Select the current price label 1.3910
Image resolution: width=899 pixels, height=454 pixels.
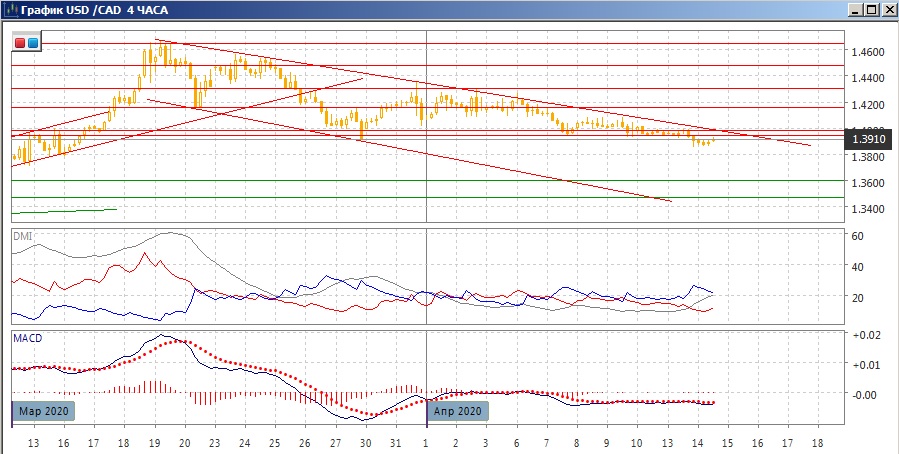869,139
